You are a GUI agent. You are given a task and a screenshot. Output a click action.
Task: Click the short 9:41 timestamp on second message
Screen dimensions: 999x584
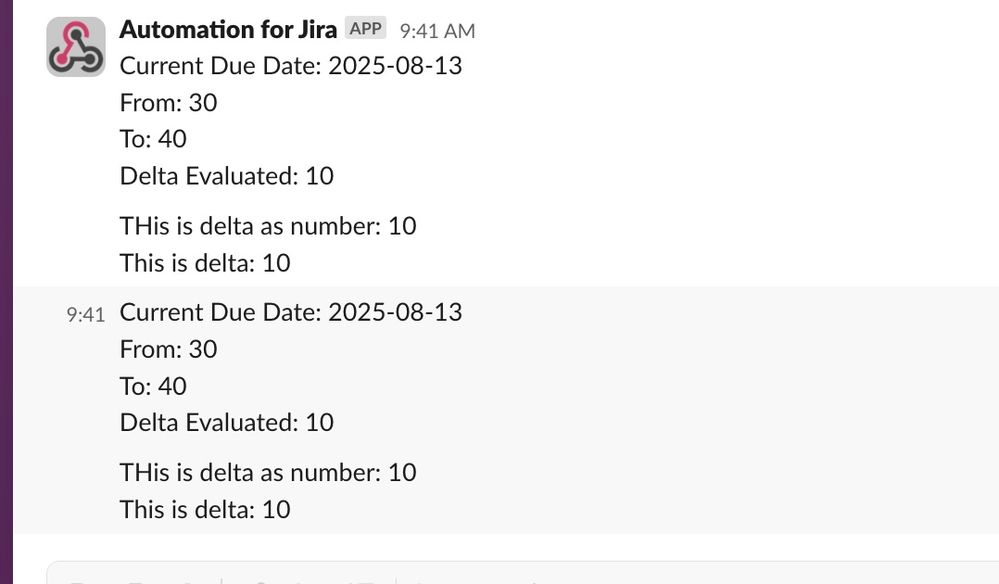click(x=85, y=315)
